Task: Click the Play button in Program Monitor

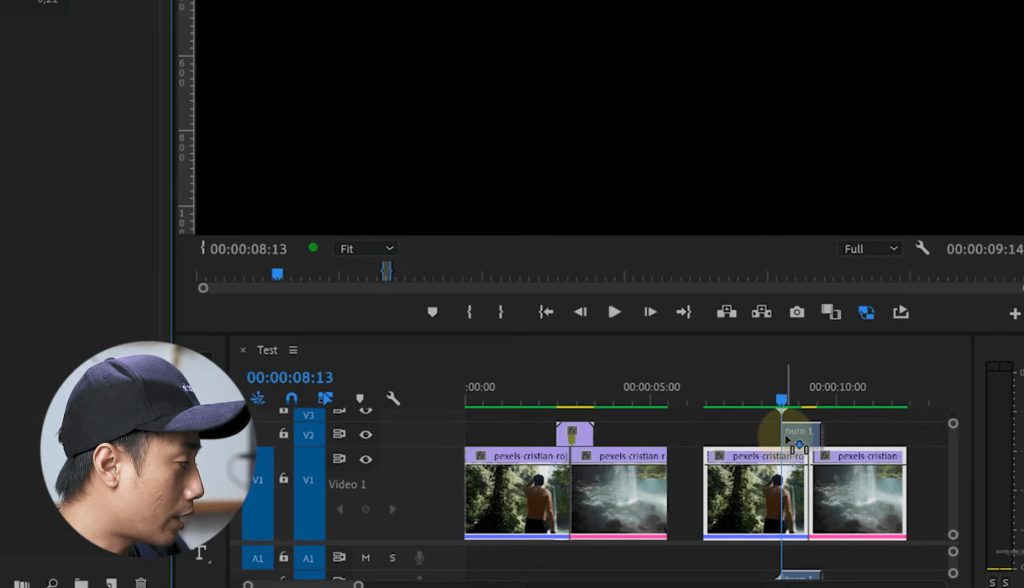Action: (x=614, y=312)
